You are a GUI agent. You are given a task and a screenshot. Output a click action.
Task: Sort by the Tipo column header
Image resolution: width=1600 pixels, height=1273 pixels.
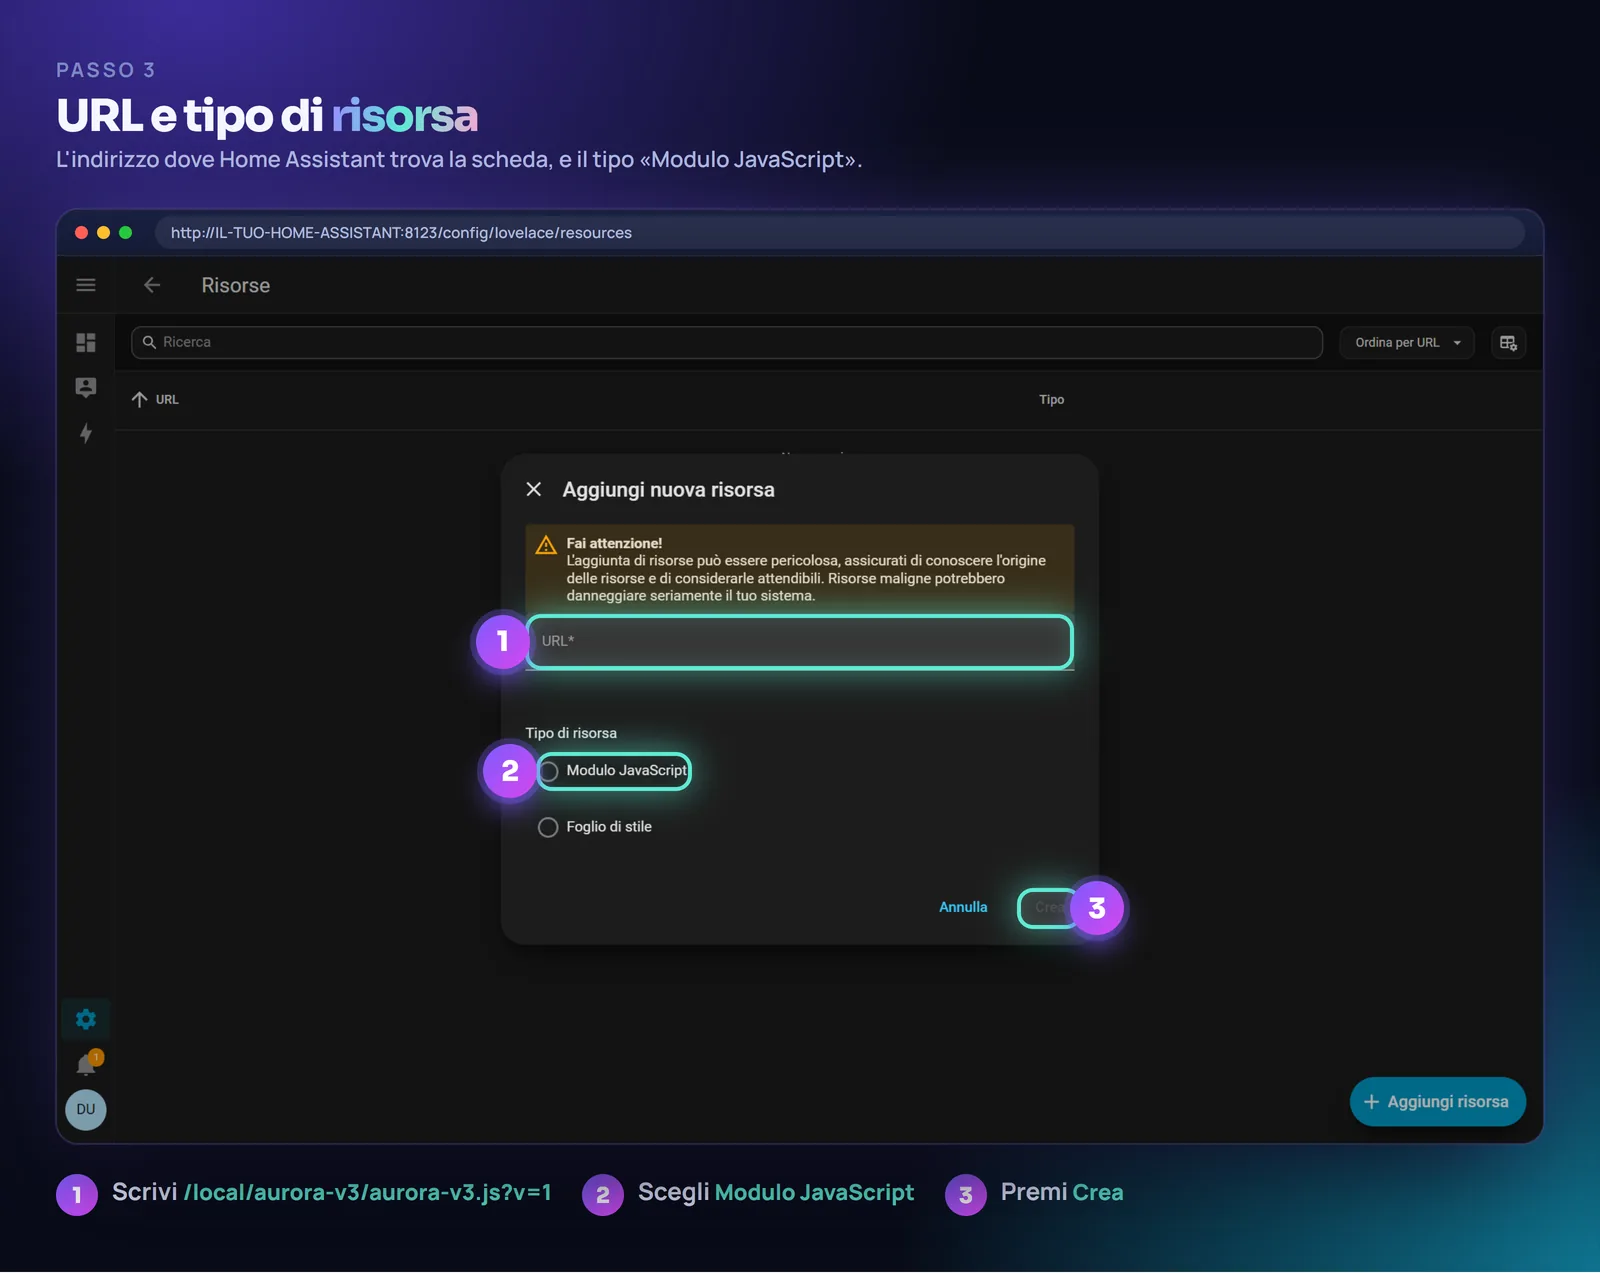coord(1051,399)
